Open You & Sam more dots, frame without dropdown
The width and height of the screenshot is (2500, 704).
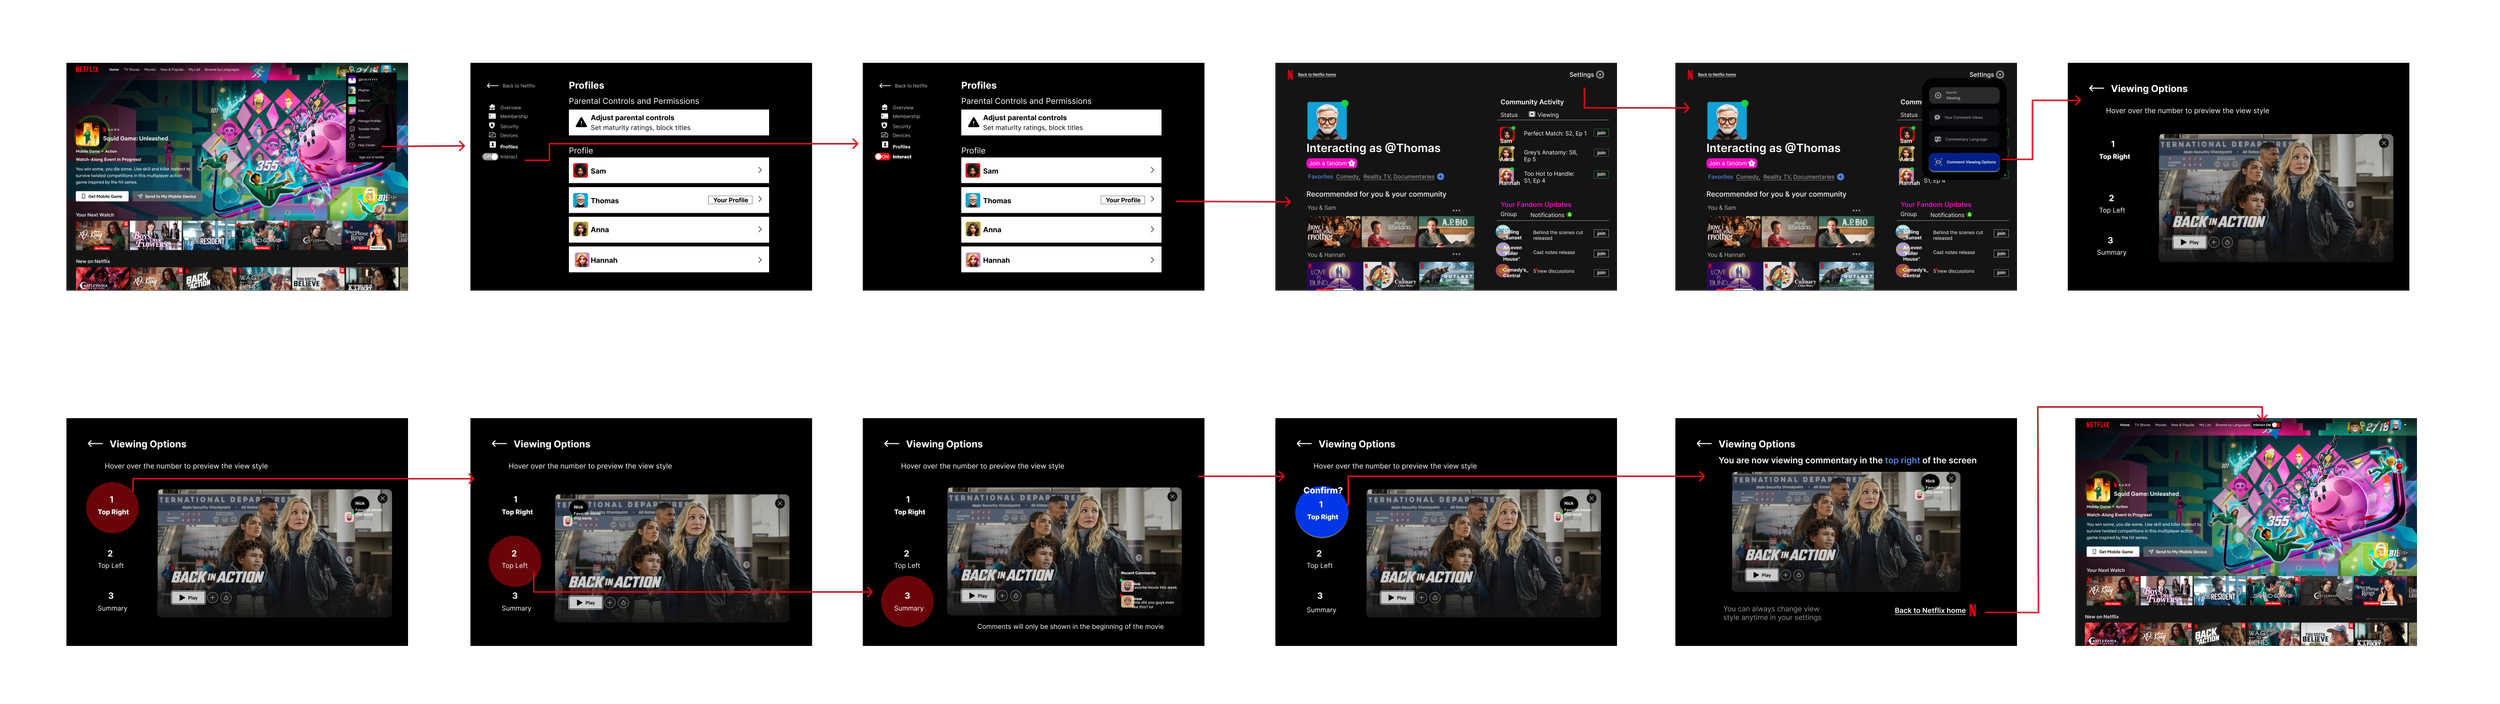click(x=1456, y=210)
